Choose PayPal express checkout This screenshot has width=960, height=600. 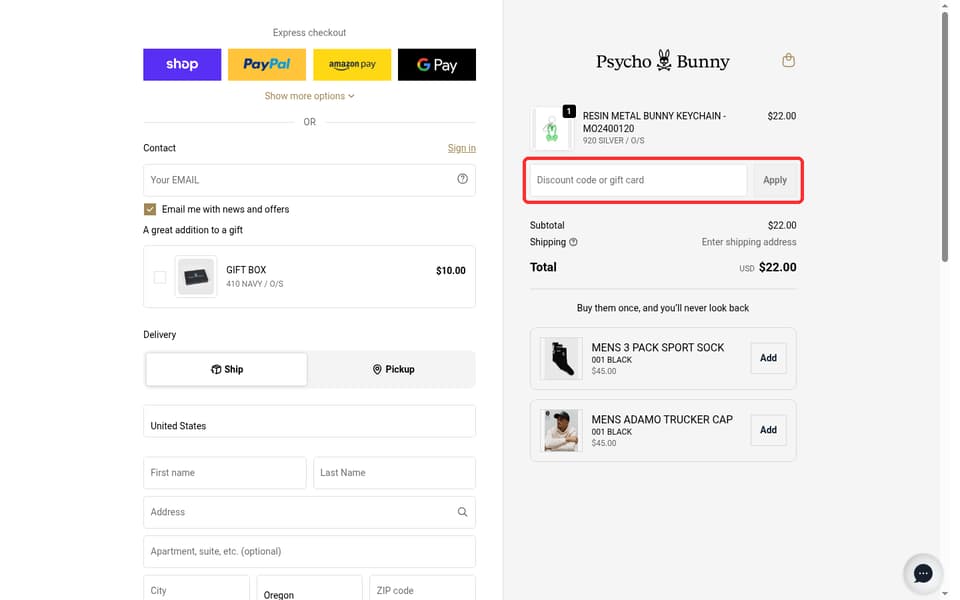coord(266,64)
